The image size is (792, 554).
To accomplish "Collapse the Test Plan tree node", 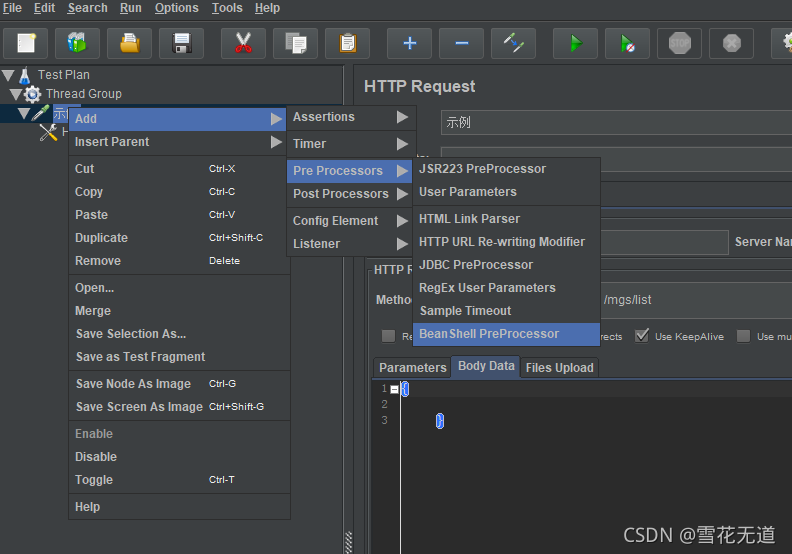I will [x=8, y=75].
